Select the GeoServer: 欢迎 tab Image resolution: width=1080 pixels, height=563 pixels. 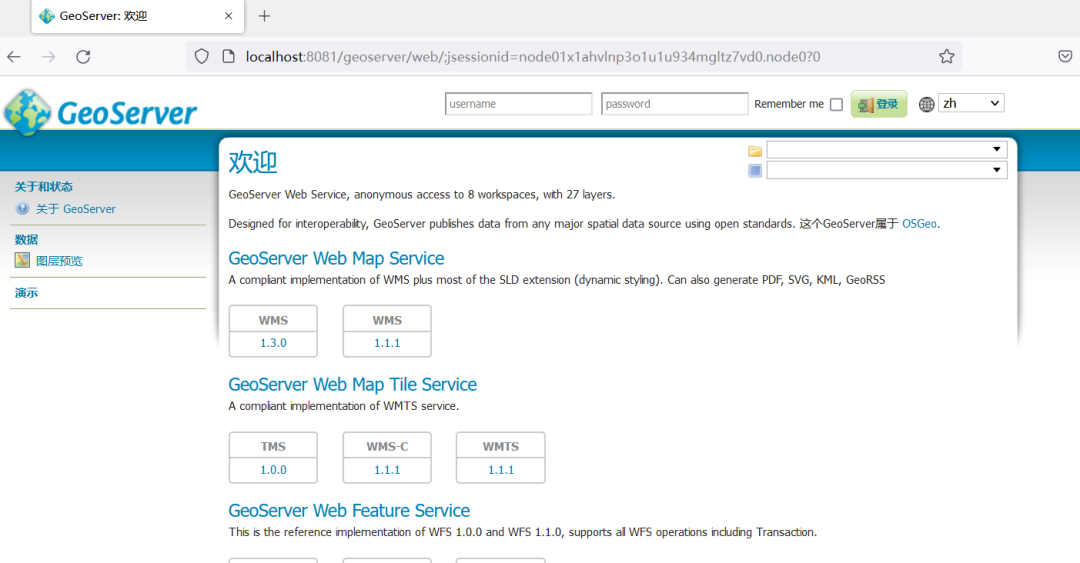tap(138, 16)
